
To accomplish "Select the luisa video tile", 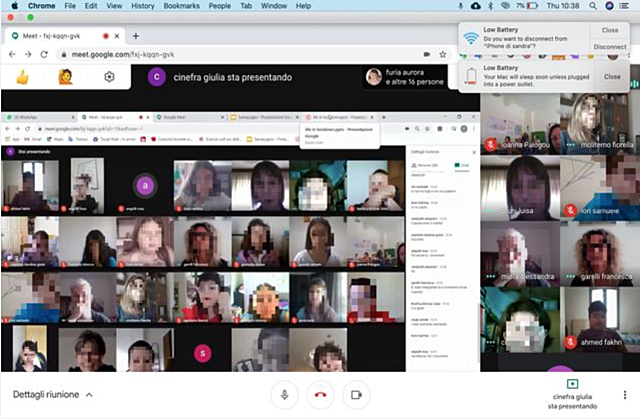I will pyautogui.click(x=520, y=188).
